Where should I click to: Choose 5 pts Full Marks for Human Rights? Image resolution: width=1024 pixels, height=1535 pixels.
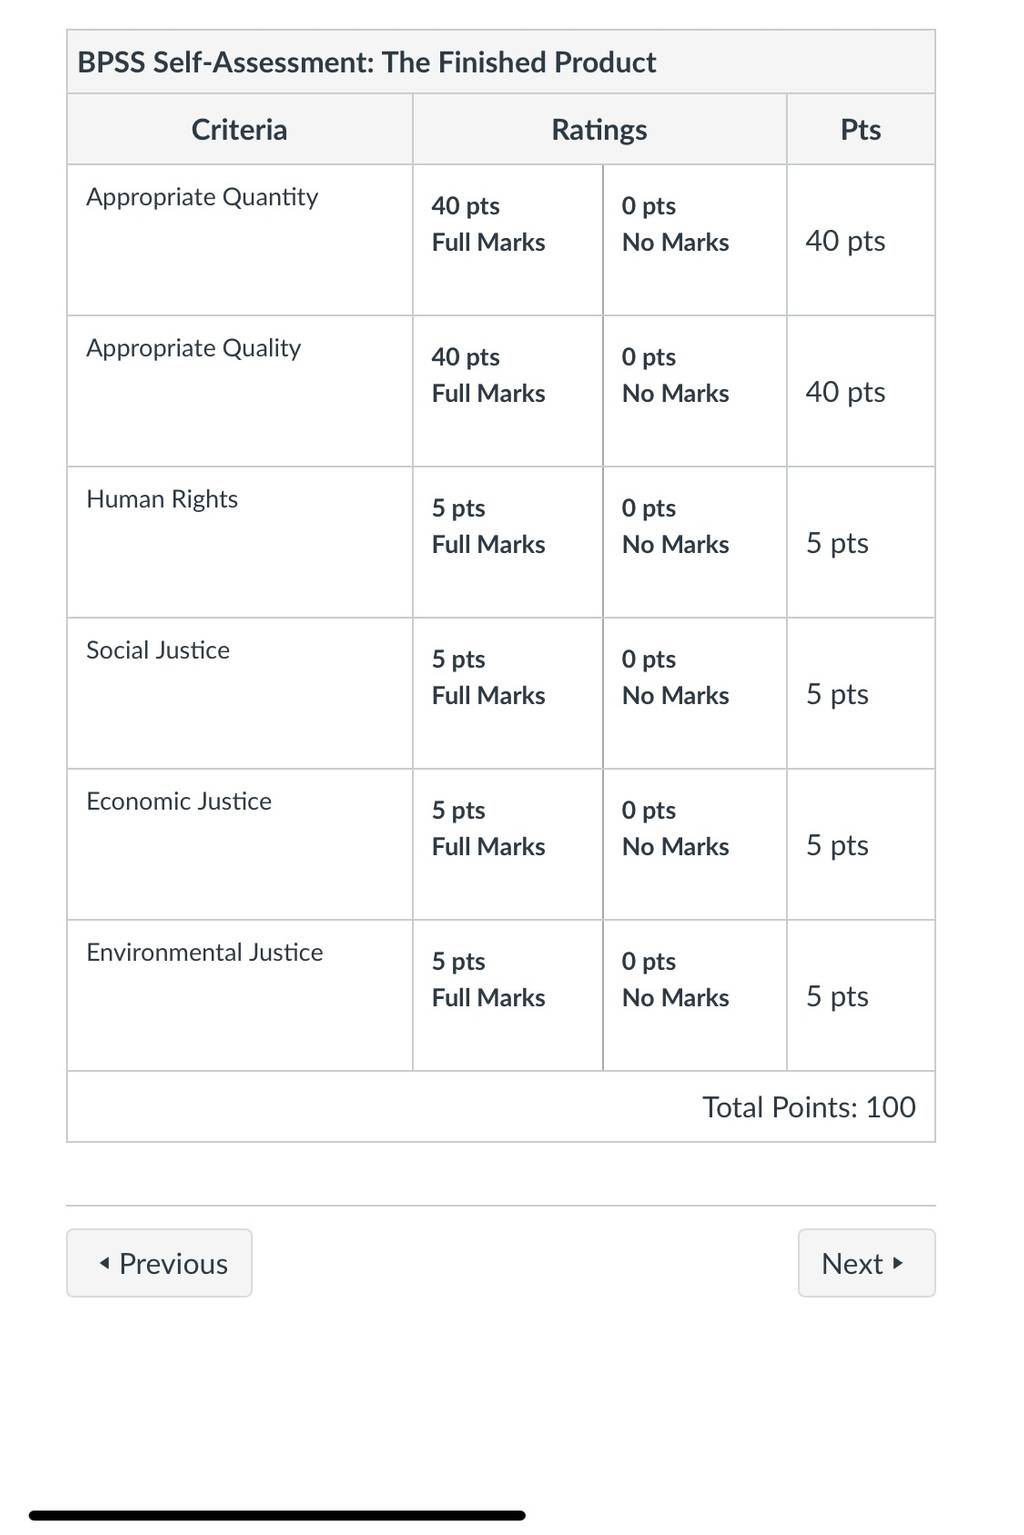pyautogui.click(x=508, y=542)
